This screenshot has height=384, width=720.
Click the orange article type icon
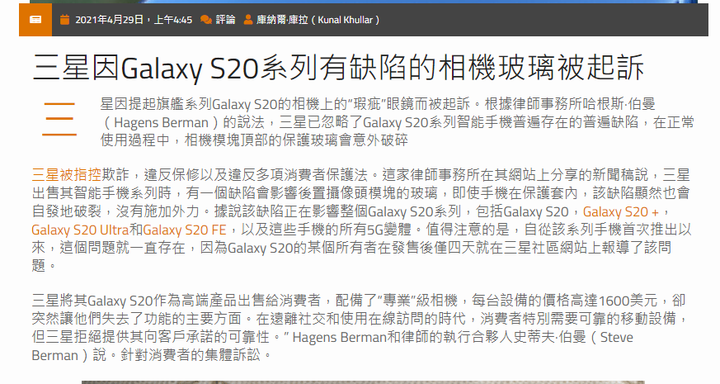[x=35, y=19]
